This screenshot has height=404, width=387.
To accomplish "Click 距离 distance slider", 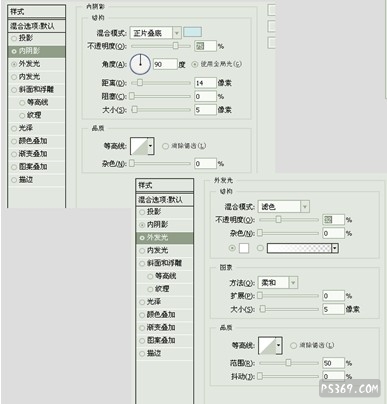I will [161, 83].
